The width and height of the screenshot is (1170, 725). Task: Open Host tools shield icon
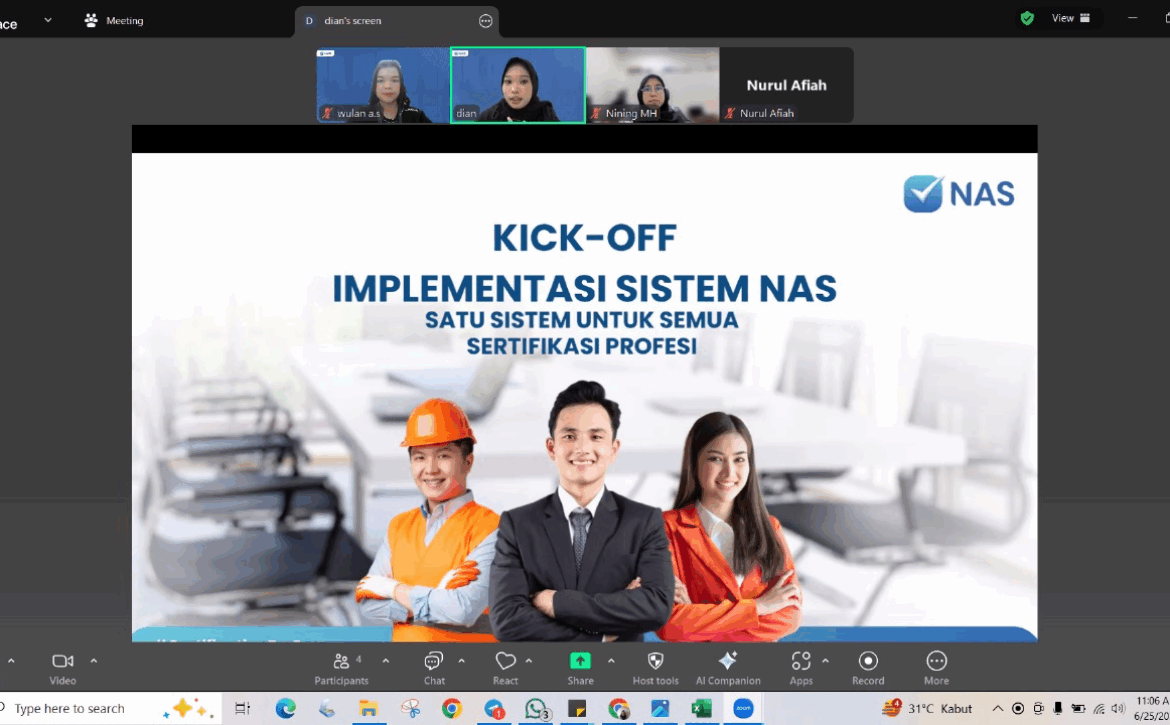pyautogui.click(x=655, y=662)
